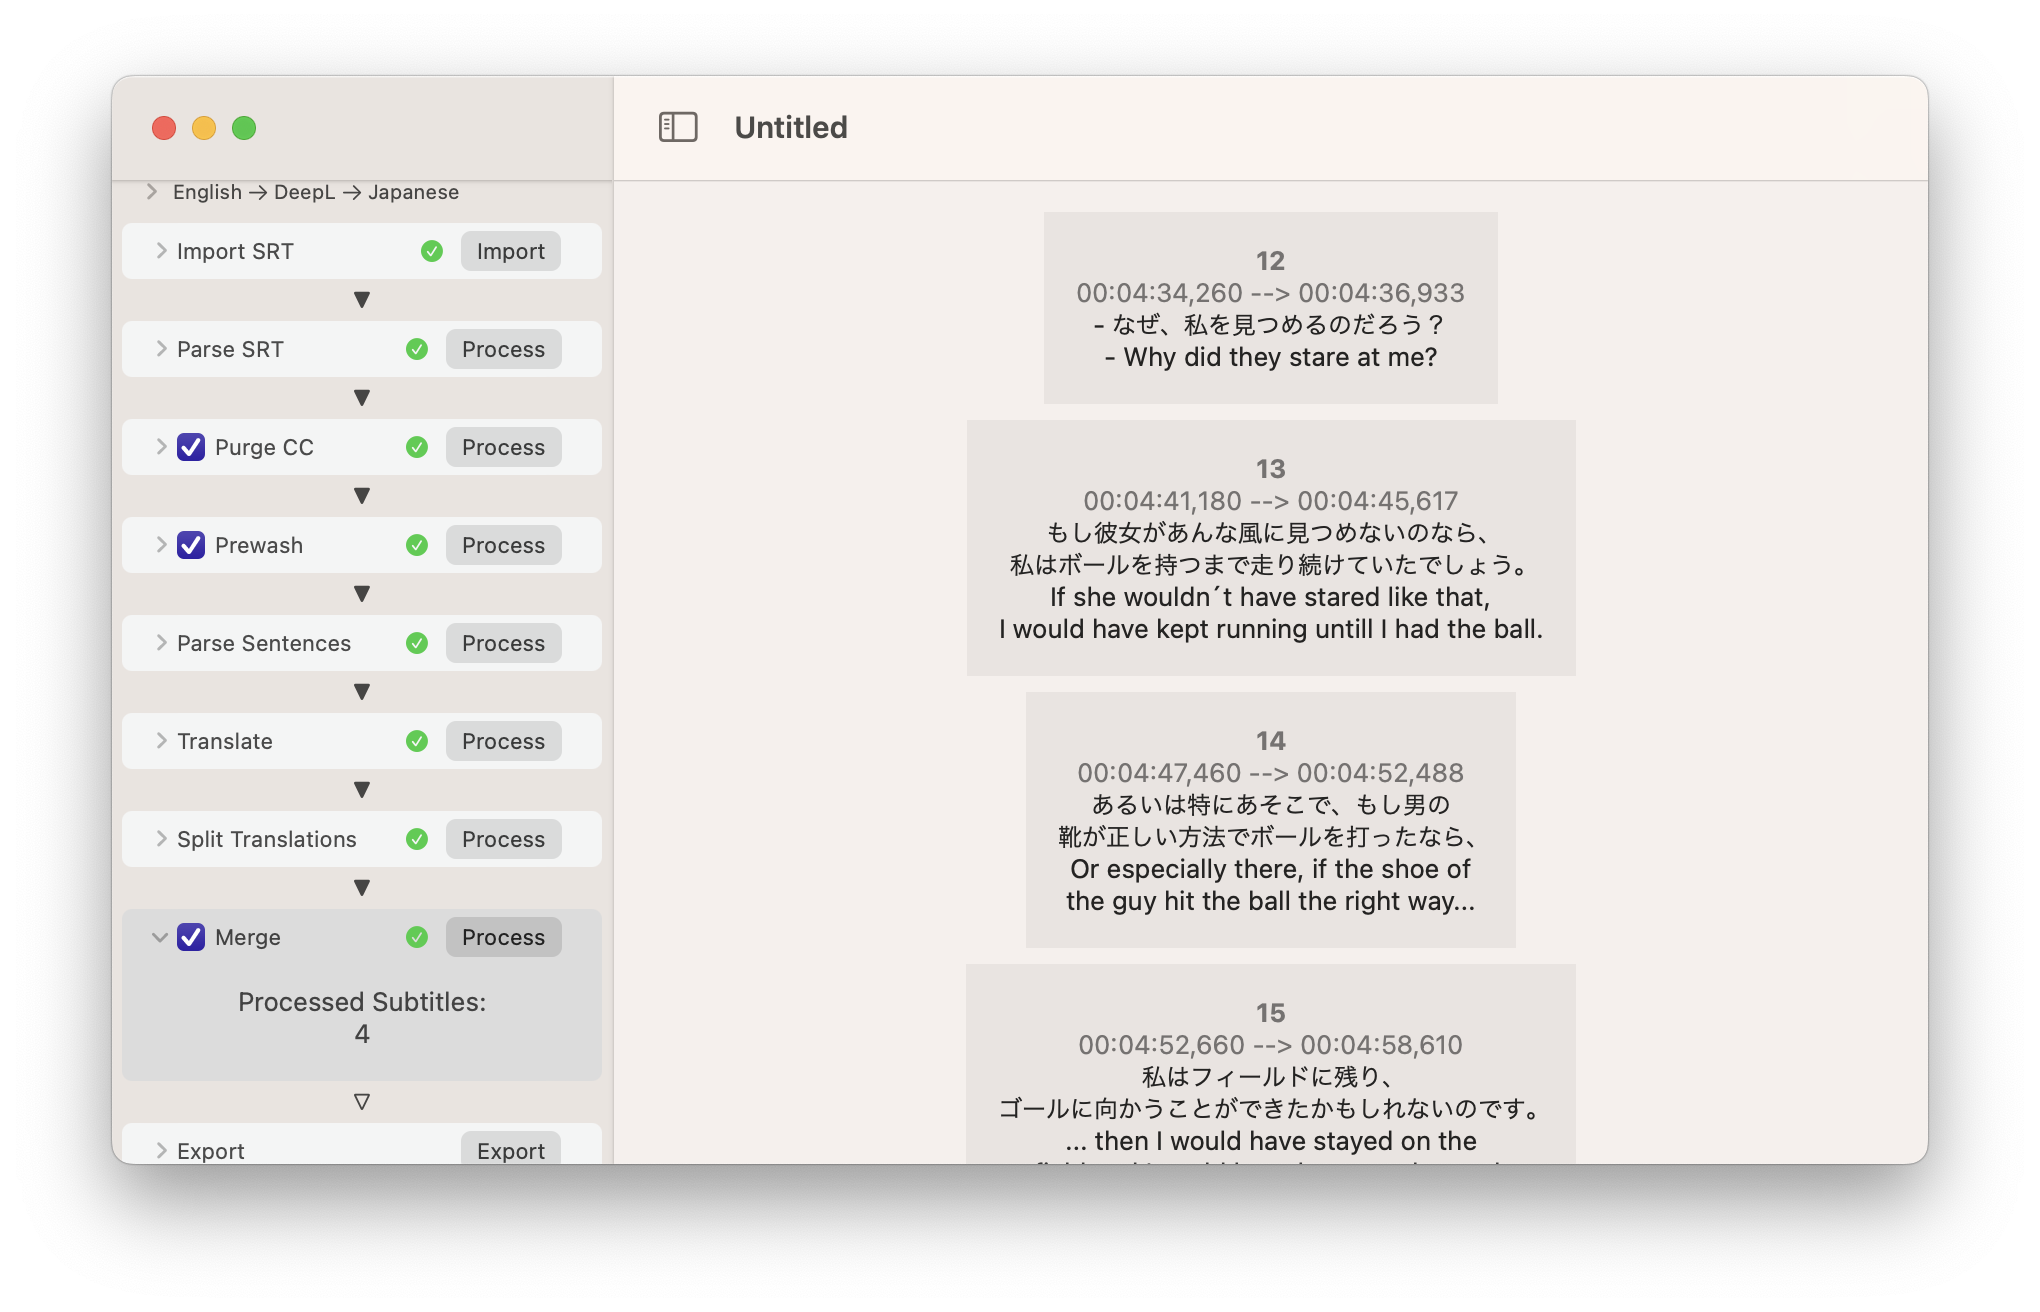Expand English → DeepL → Japanese header
The width and height of the screenshot is (2040, 1312).
point(152,191)
